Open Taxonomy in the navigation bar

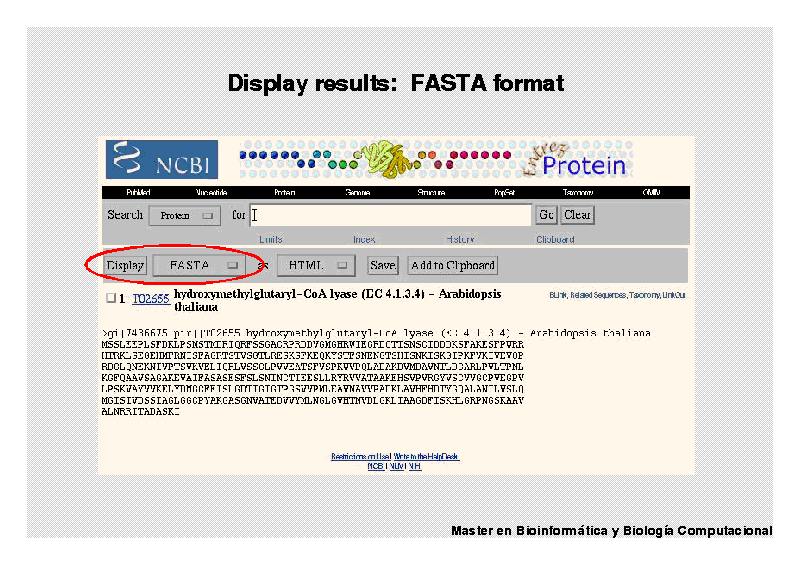(x=577, y=192)
